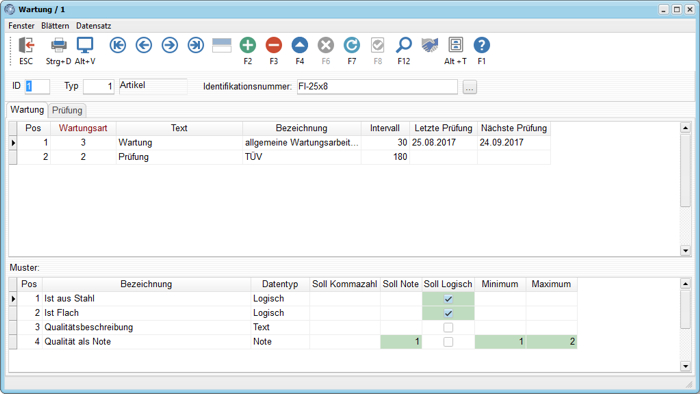This screenshot has width=700, height=394.
Task: Click cell 'allgemeine Wartungsarbeit...'
Action: pyautogui.click(x=302, y=143)
